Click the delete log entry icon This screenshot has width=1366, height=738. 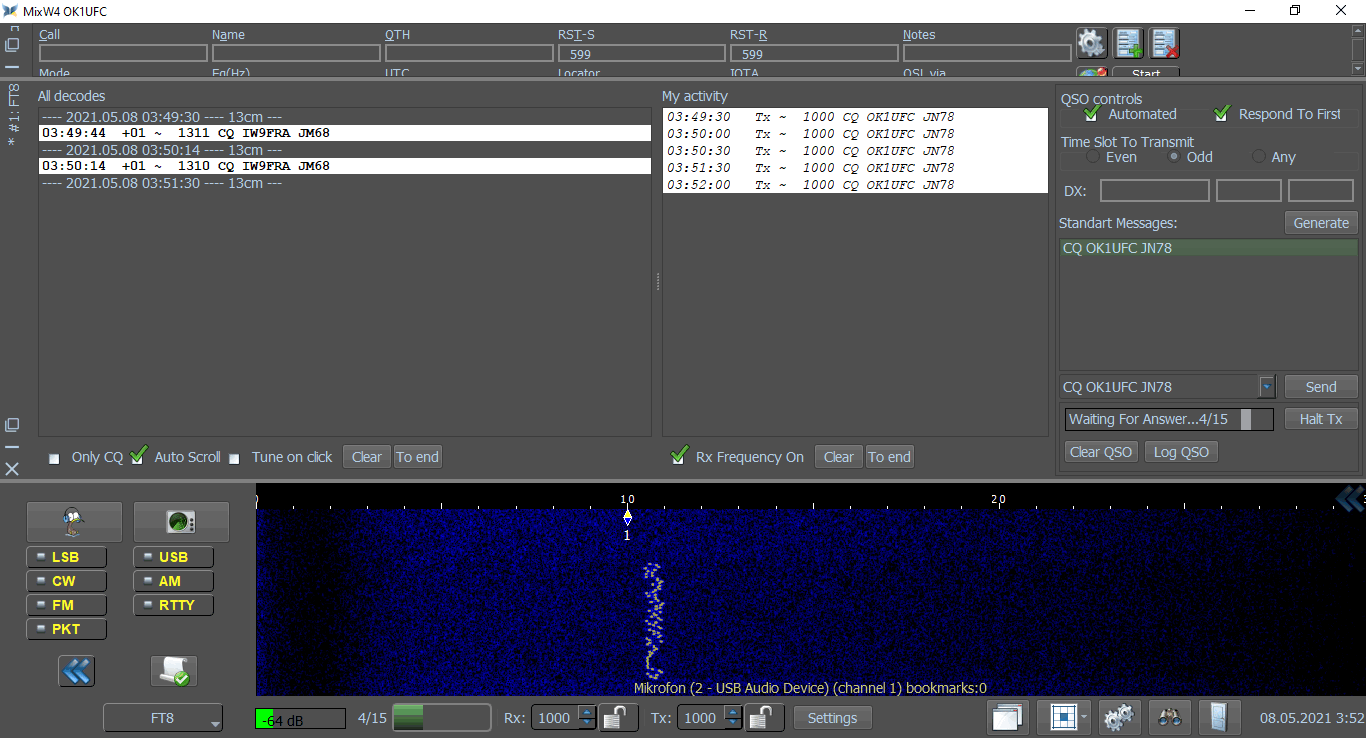click(x=1164, y=44)
